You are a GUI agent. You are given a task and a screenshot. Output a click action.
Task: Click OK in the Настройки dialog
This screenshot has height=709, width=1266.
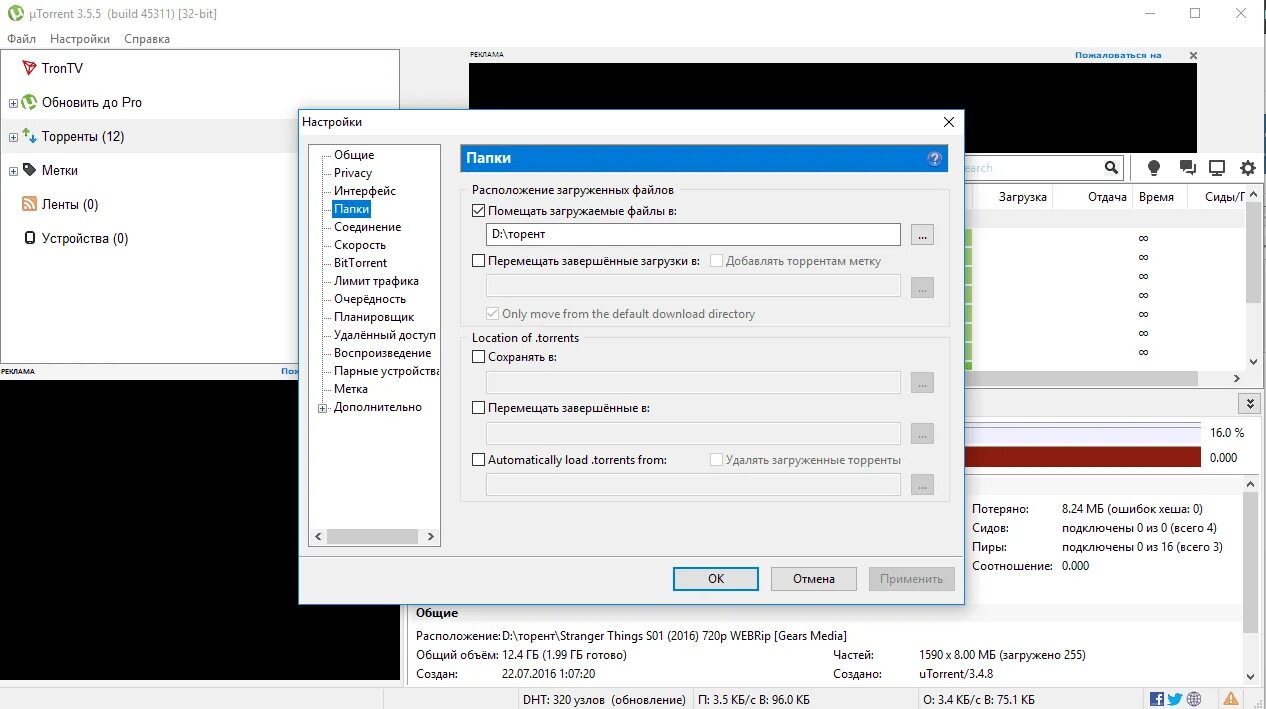point(716,578)
